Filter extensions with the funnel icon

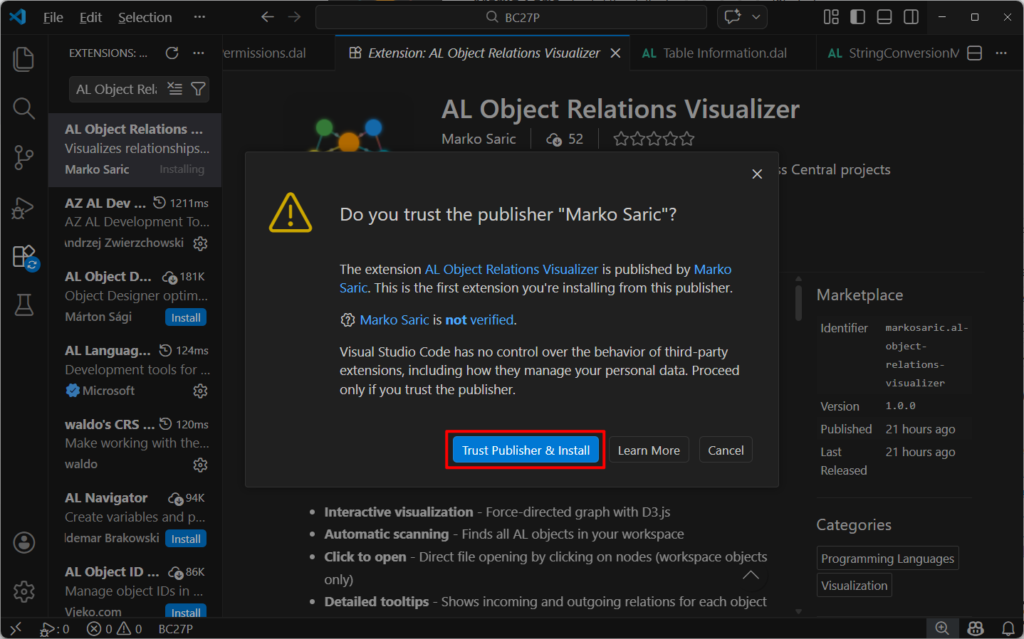tap(198, 89)
